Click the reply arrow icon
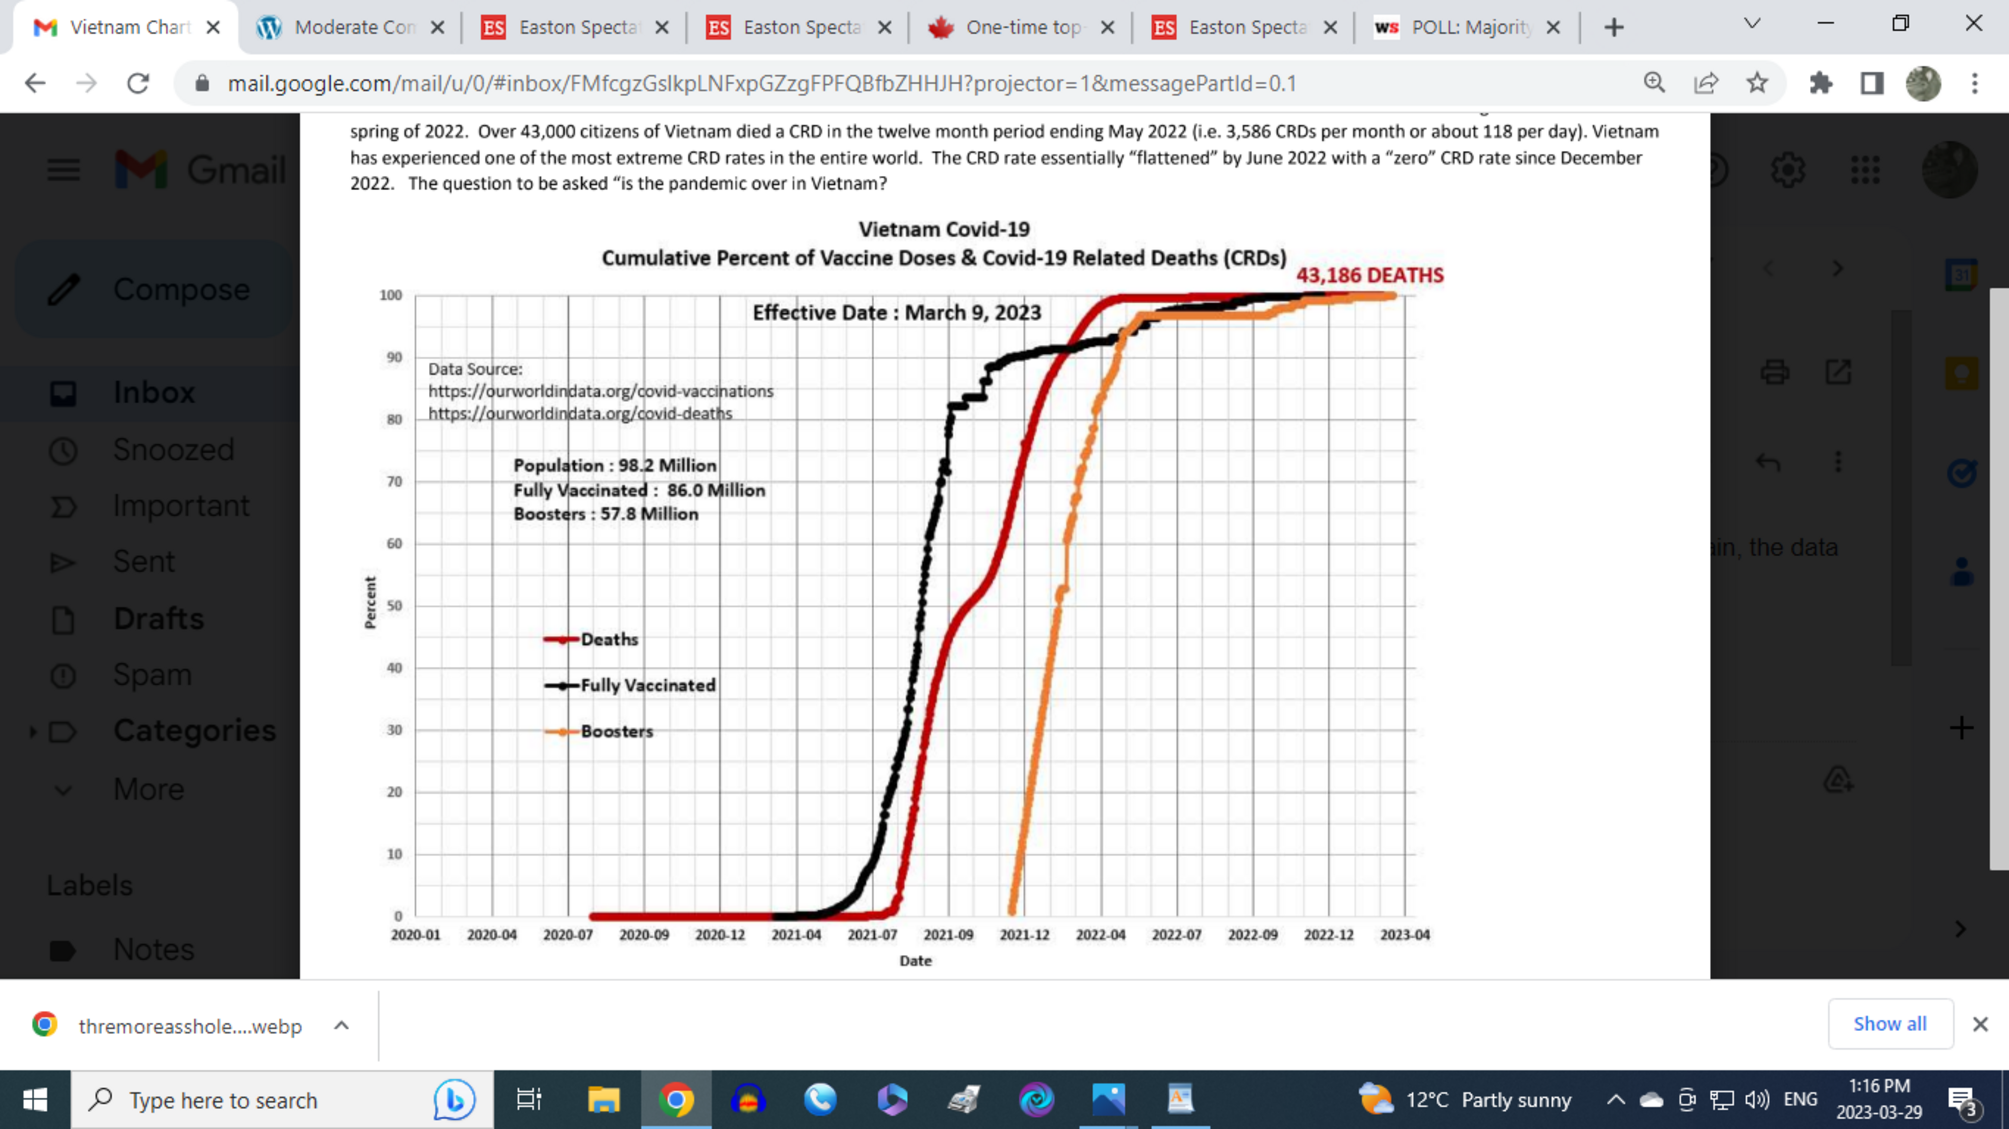This screenshot has width=2009, height=1129. click(x=1768, y=462)
